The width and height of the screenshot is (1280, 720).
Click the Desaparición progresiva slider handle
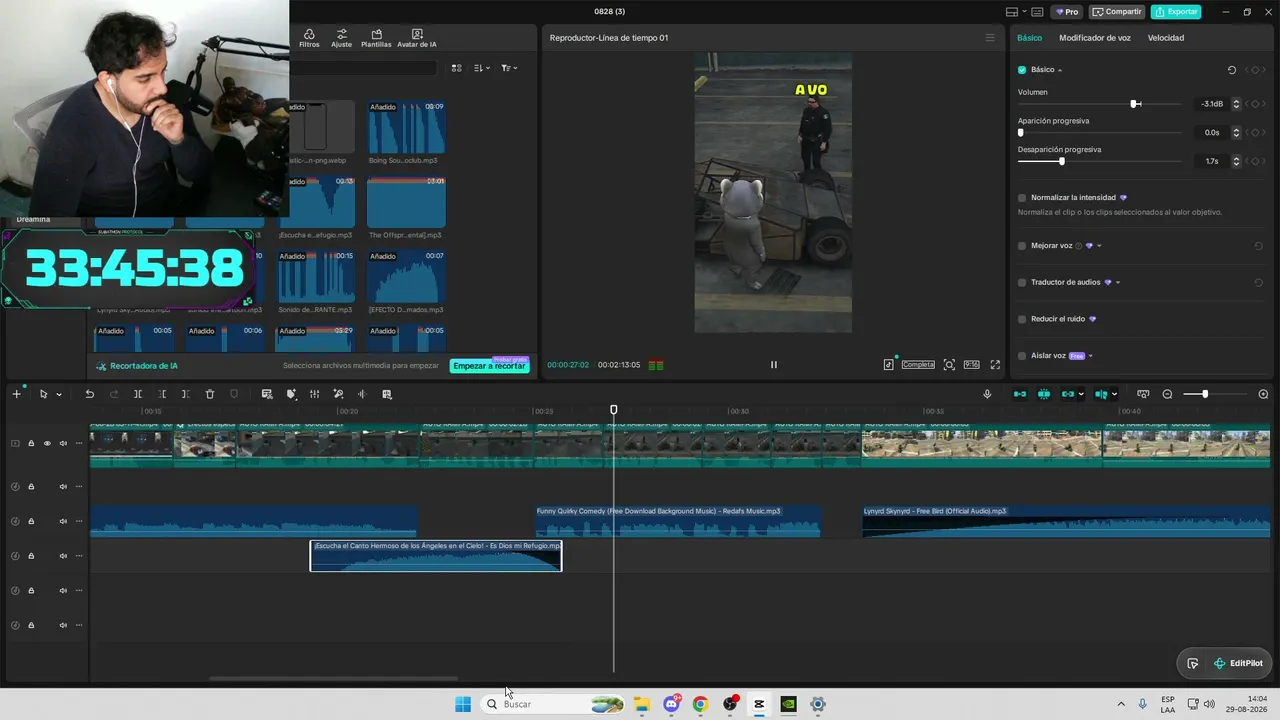pos(1061,161)
